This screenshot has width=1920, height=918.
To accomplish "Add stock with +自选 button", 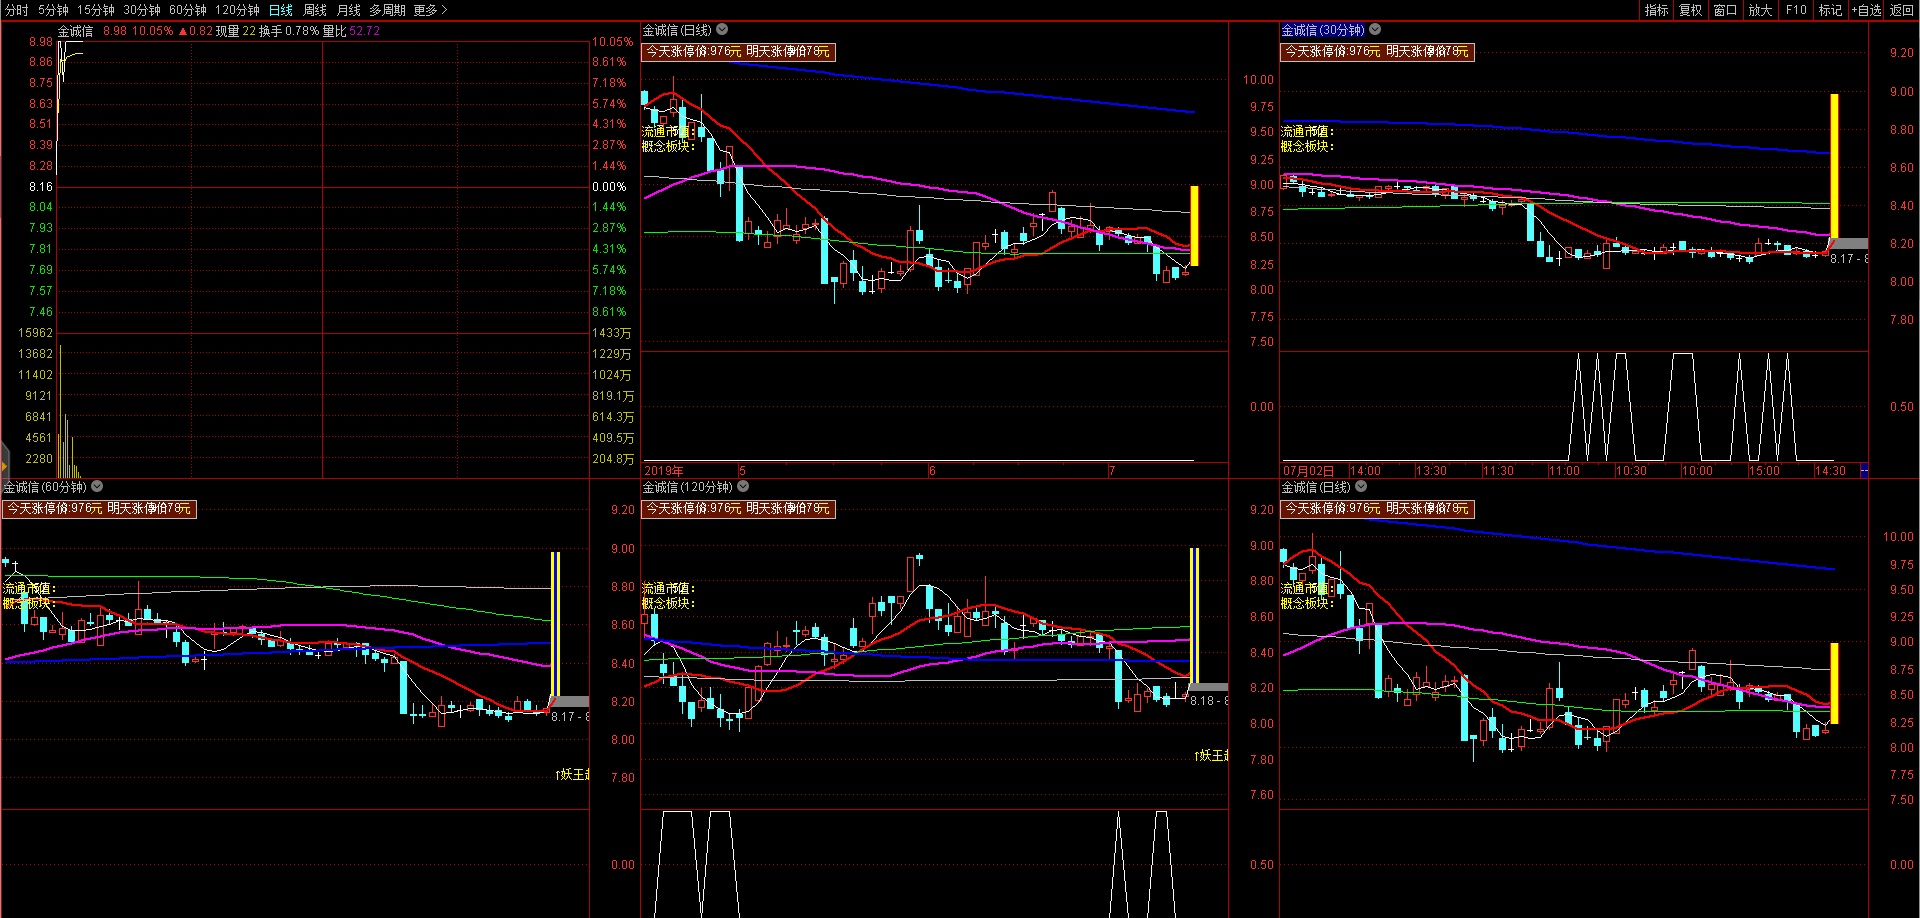I will (x=1866, y=10).
